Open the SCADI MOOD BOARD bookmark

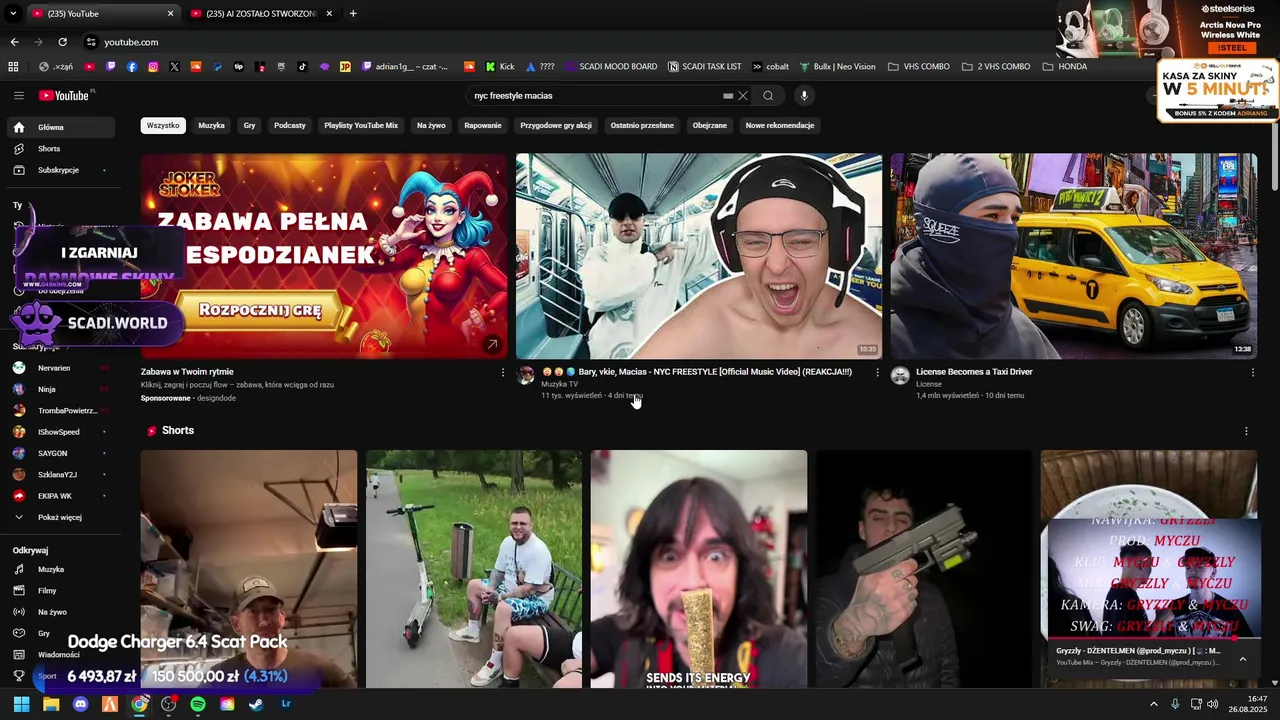(x=610, y=67)
